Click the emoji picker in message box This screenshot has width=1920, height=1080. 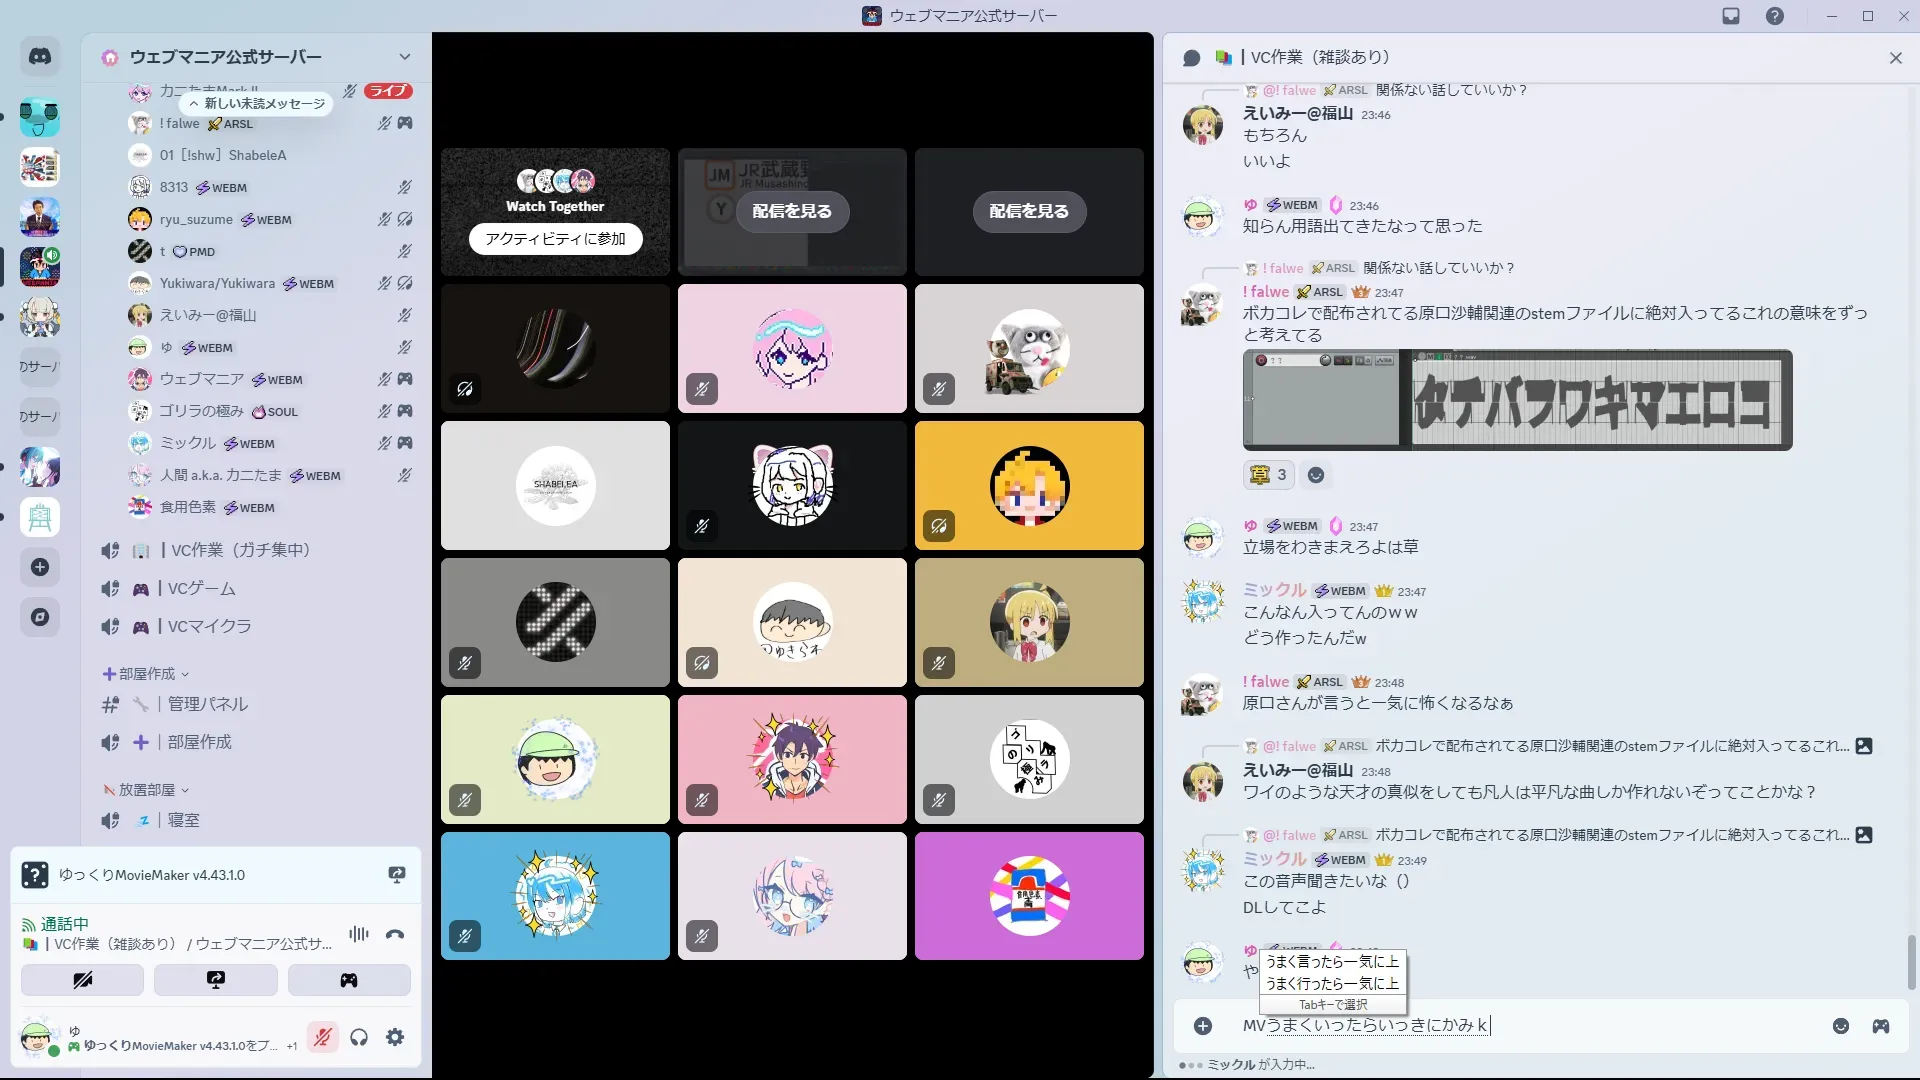tap(1840, 1026)
